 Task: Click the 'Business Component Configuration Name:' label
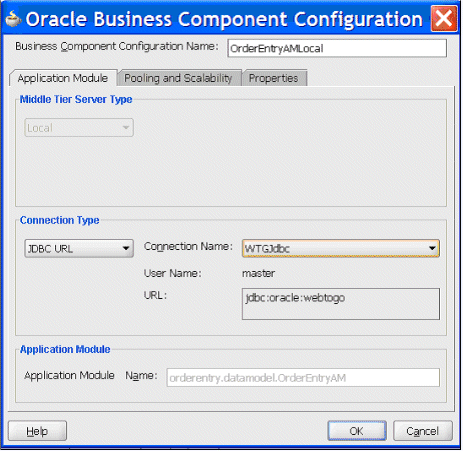117,46
